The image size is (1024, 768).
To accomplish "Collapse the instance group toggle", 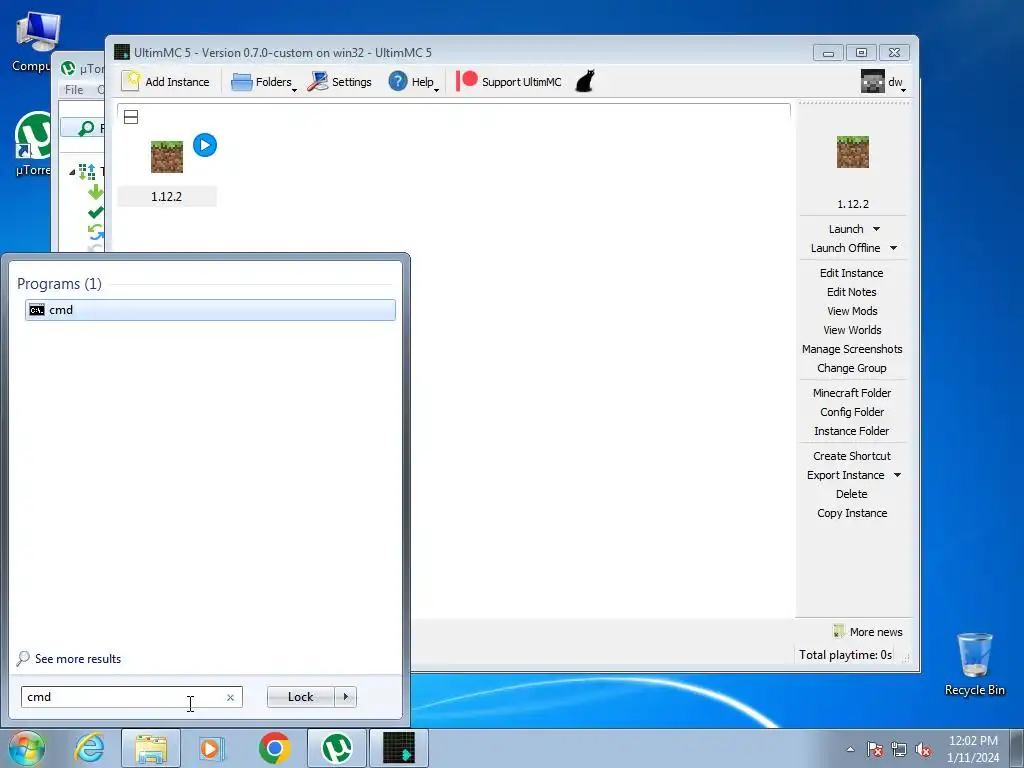I will [x=131, y=117].
